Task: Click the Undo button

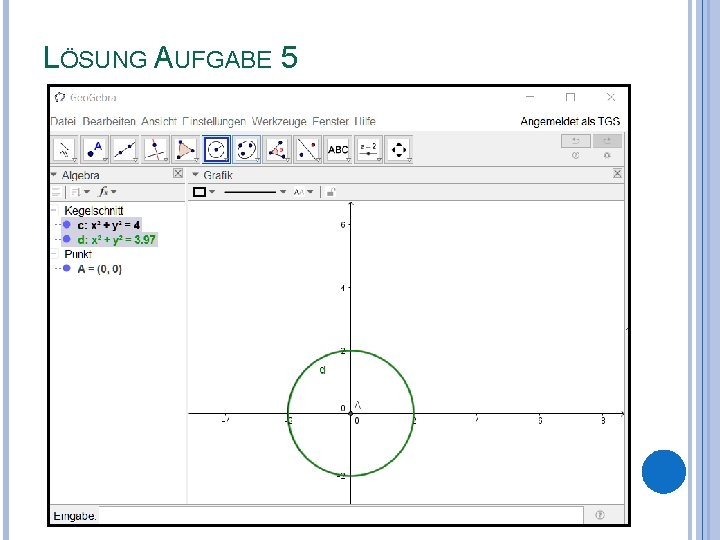Action: pyautogui.click(x=575, y=141)
